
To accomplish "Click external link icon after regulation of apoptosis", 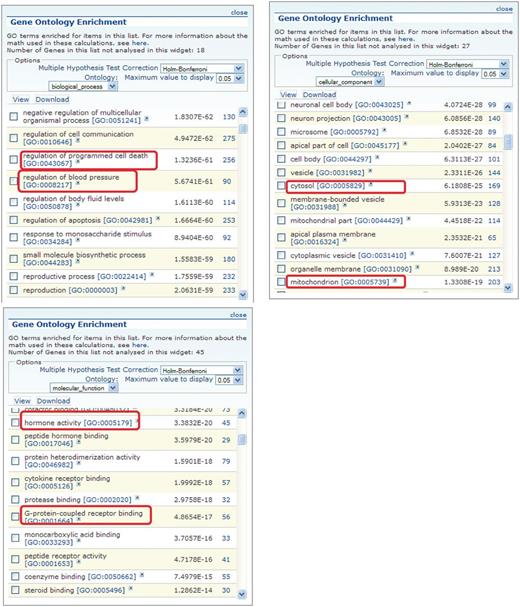I will [158, 219].
